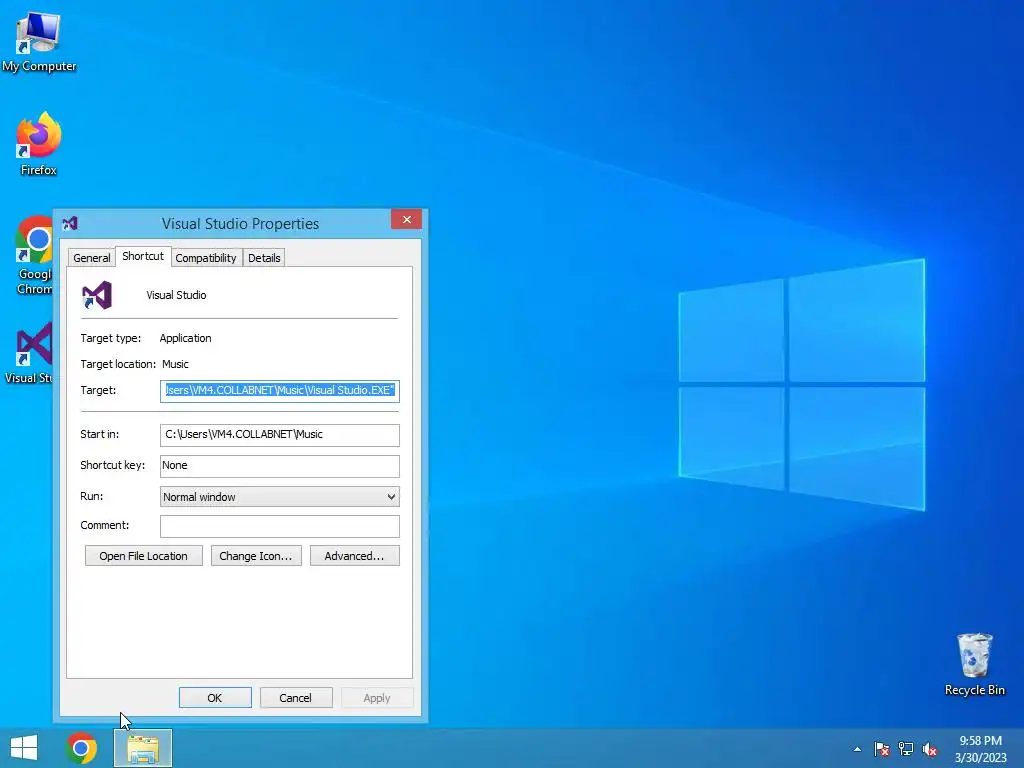The image size is (1024, 768).
Task: Click the Visual Studio name text in the dialog
Action: 176,295
